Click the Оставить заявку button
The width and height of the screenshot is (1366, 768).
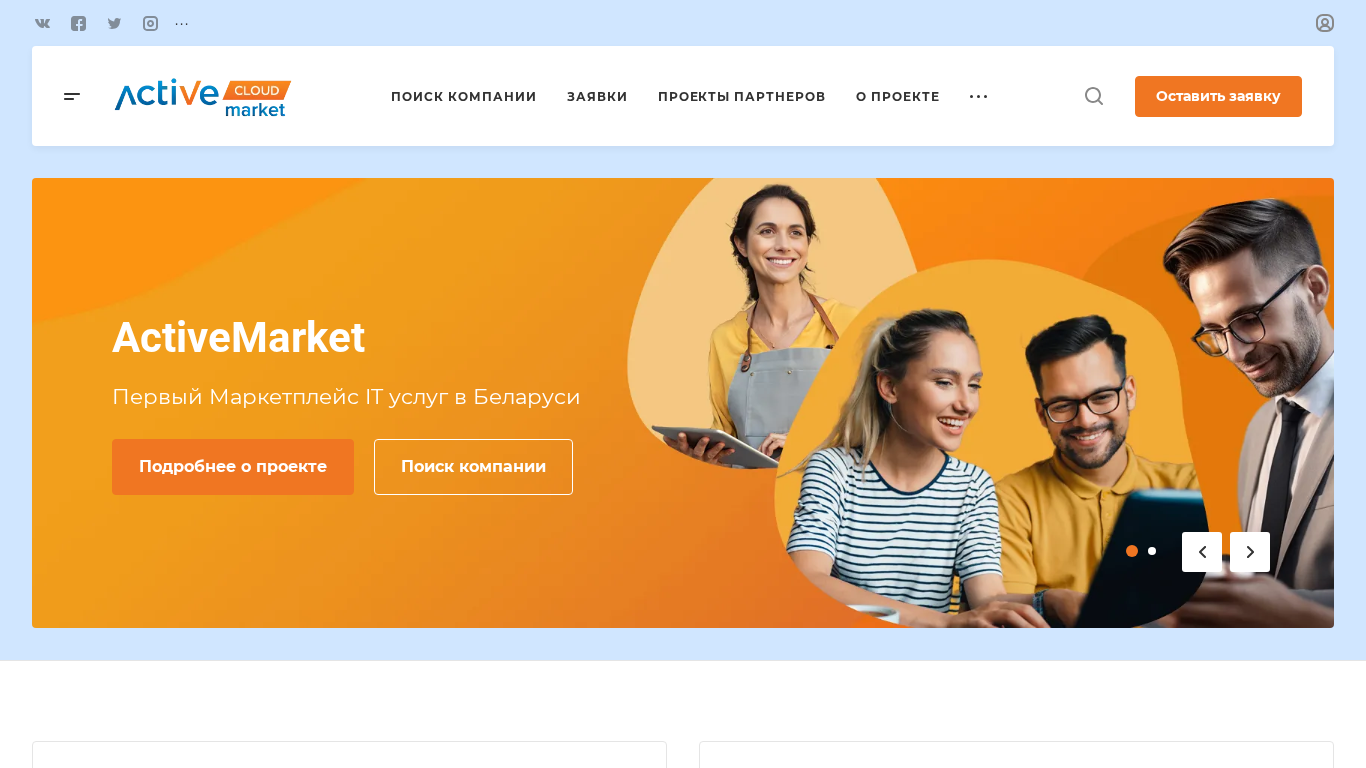click(1218, 96)
